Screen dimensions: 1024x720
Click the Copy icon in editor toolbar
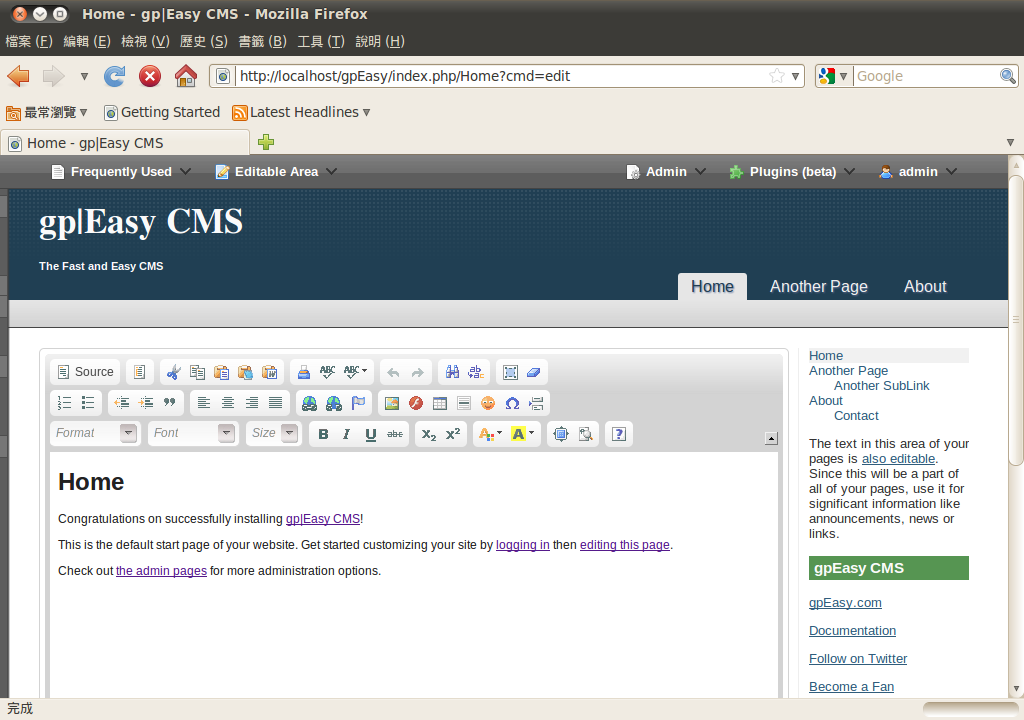click(x=197, y=372)
